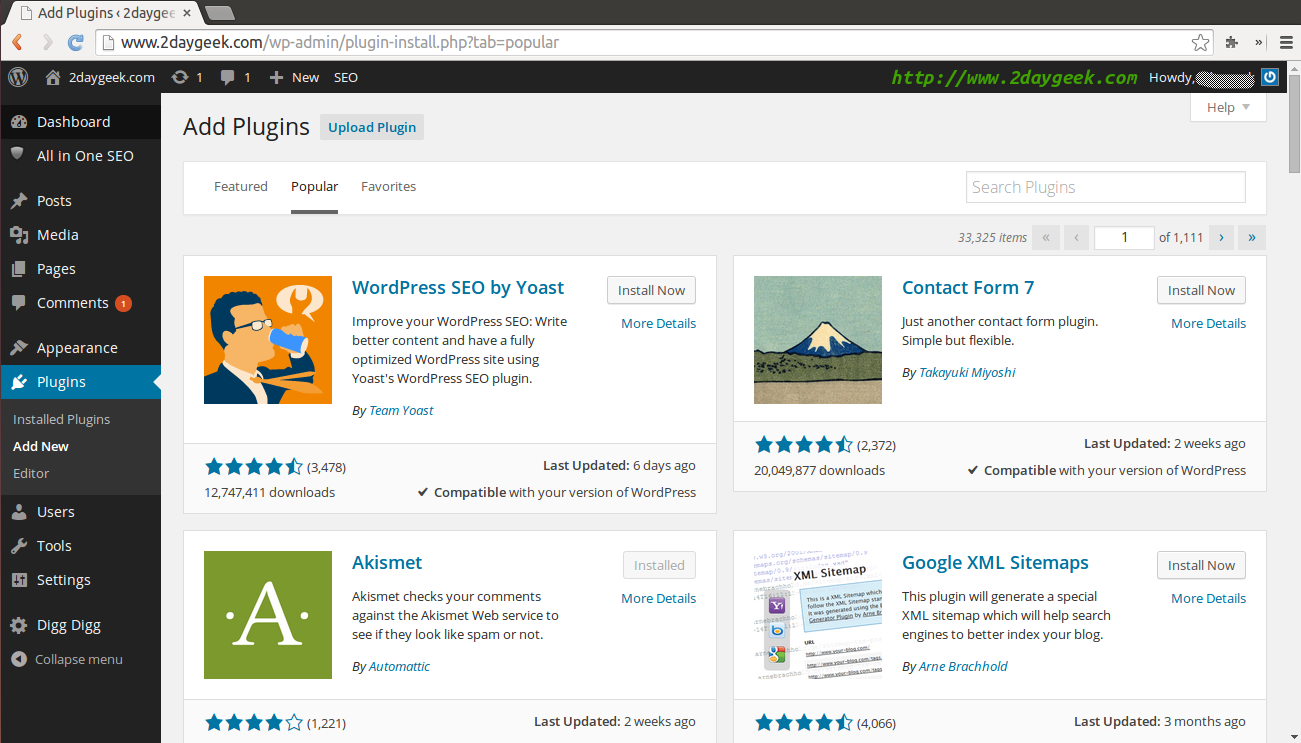Click the WordPress SEO Yoast thumbnail
1301x743 pixels.
click(268, 340)
